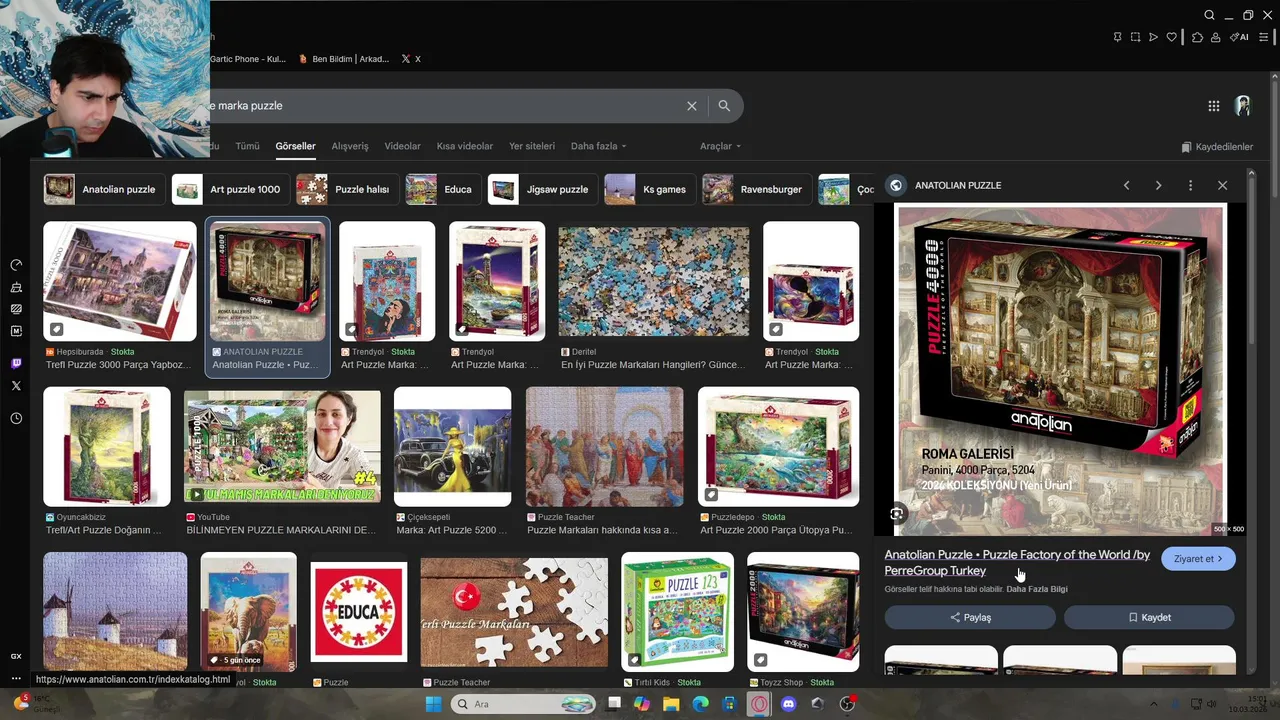Open the three-dots sidebar setup menu
Viewport: 1280px width, 720px height.
coord(16,678)
